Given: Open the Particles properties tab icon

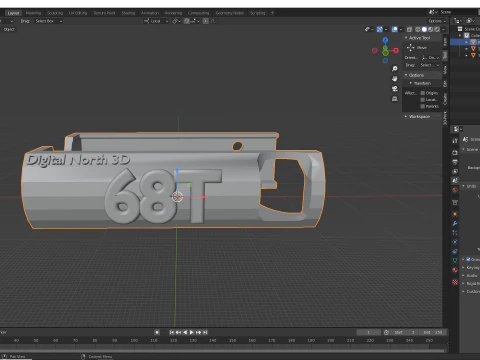Looking at the screenshot, I should point(455,233).
